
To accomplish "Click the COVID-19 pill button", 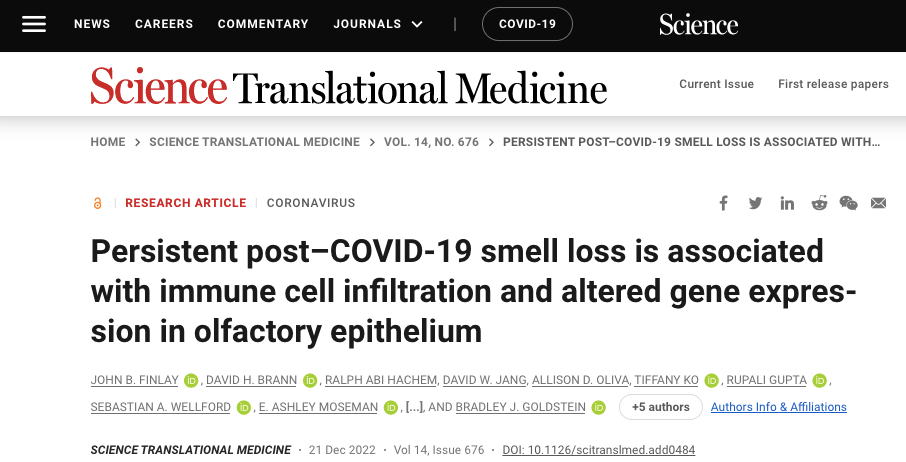I will click(527, 24).
